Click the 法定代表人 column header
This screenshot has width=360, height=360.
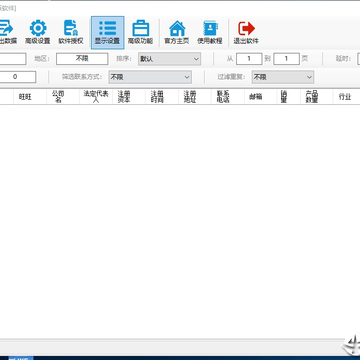(x=96, y=97)
